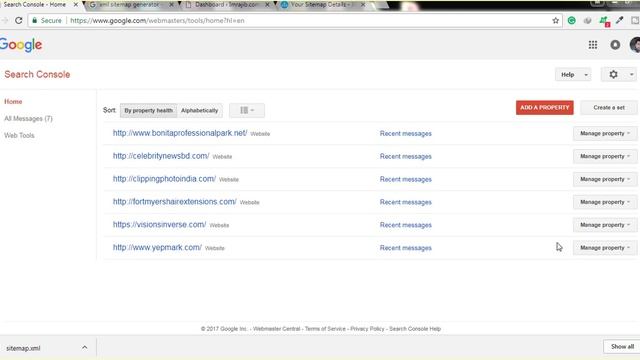Go to Home in sidebar

[x=13, y=102]
